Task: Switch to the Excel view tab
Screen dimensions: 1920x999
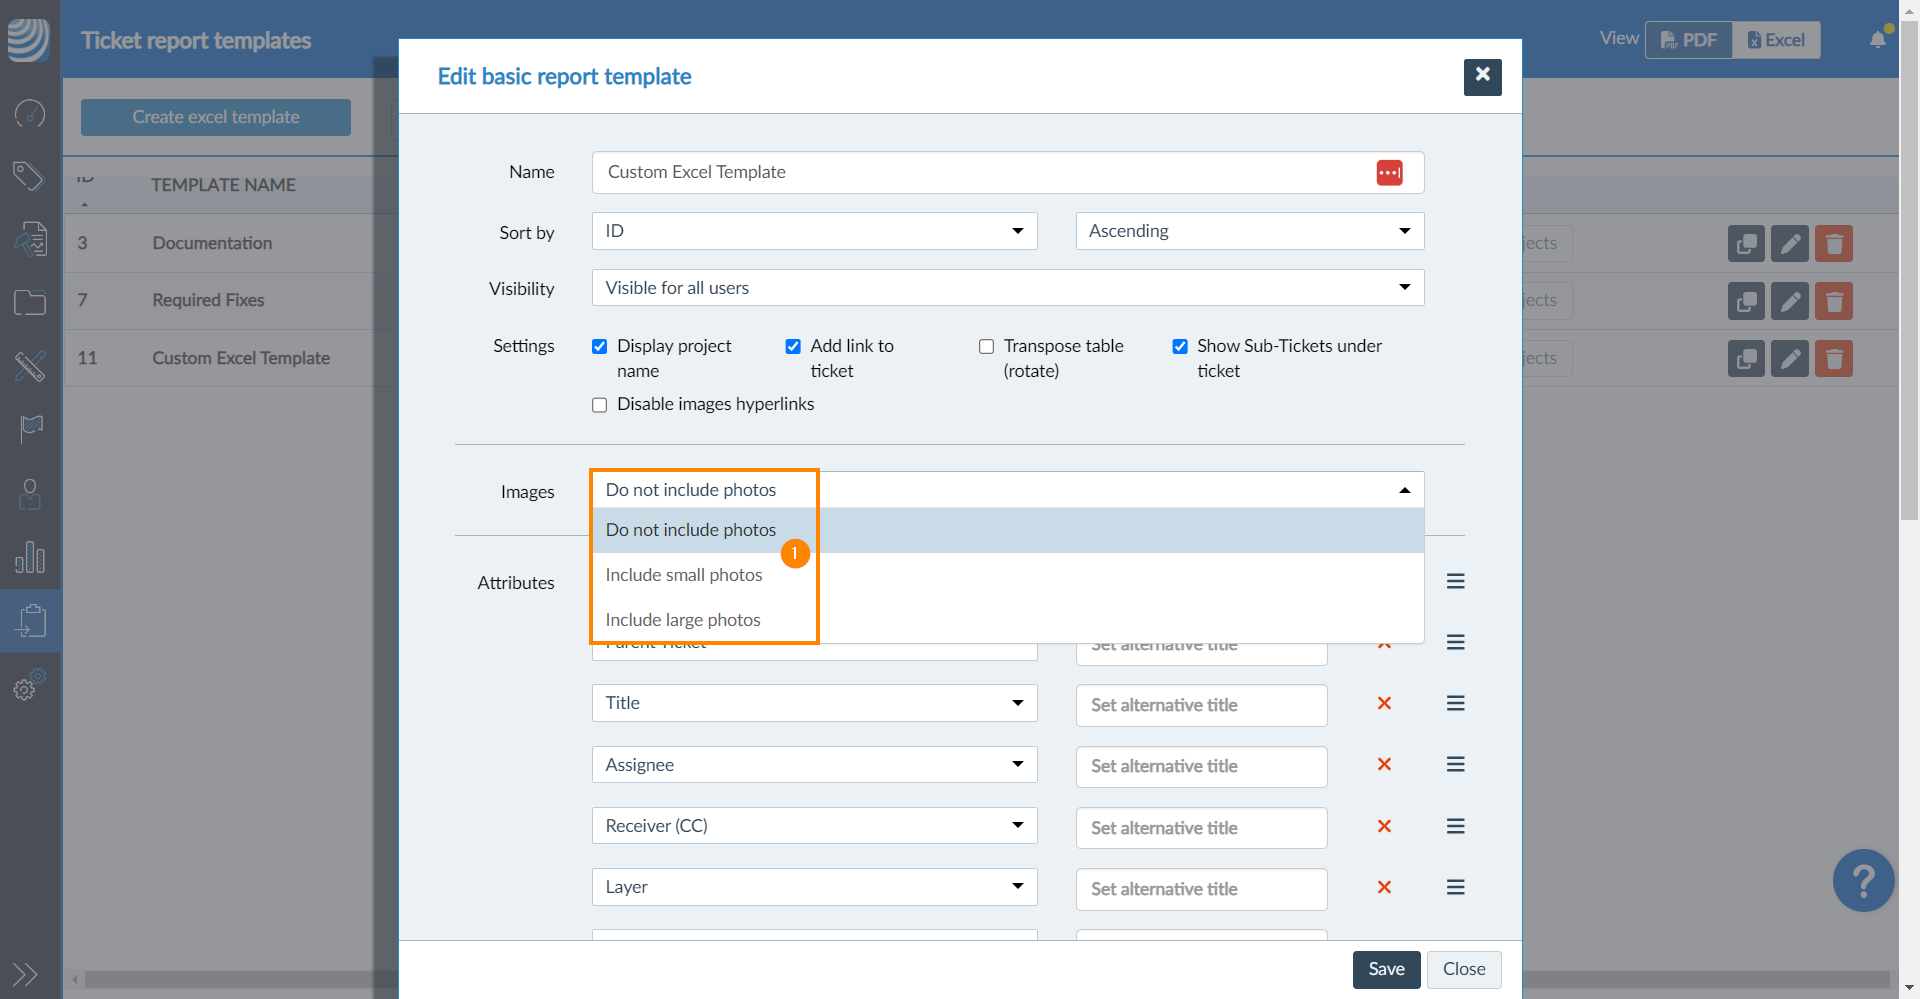Action: [1776, 40]
